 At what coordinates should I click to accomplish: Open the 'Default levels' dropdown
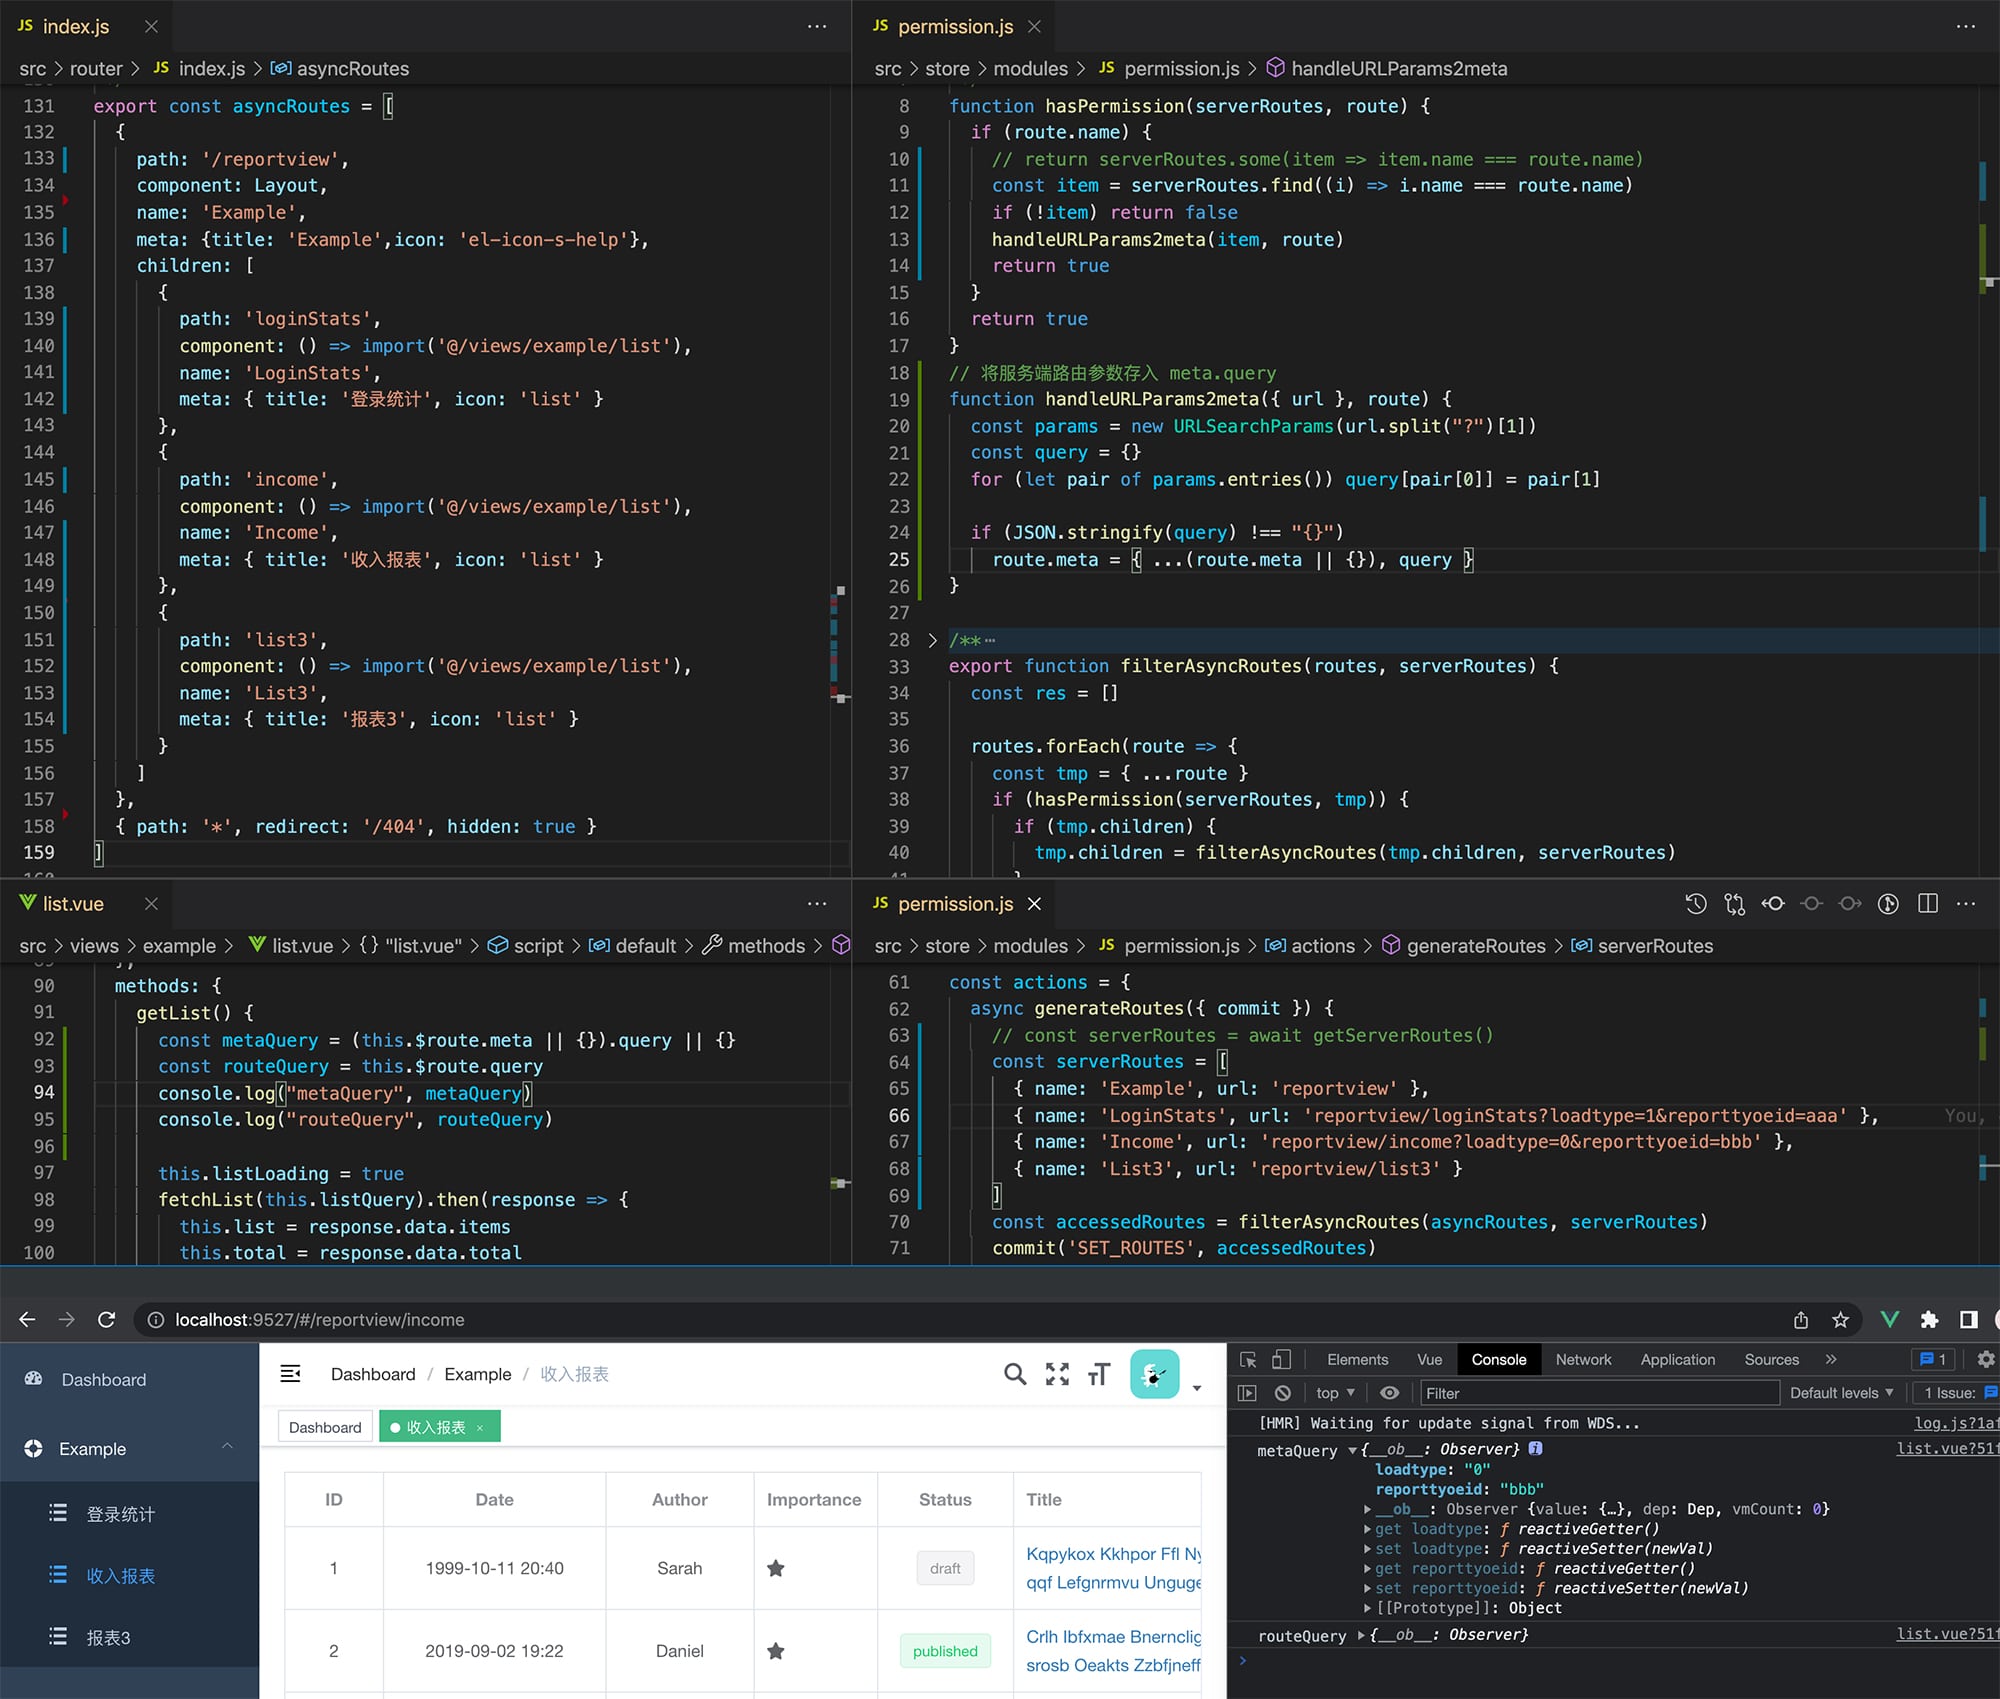point(1840,1392)
